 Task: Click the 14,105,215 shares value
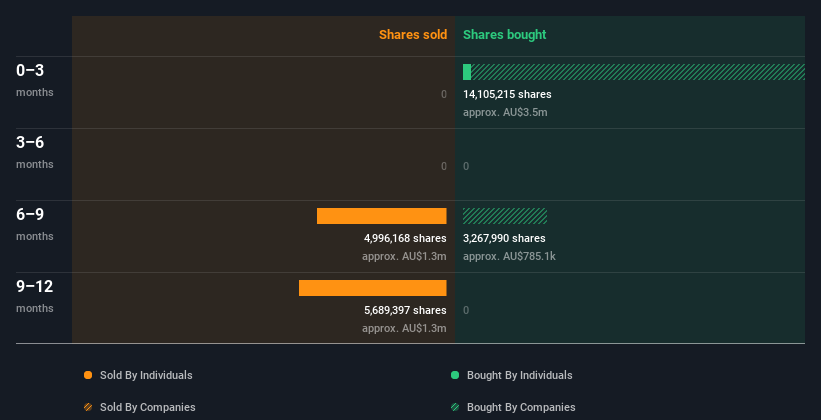(x=507, y=94)
